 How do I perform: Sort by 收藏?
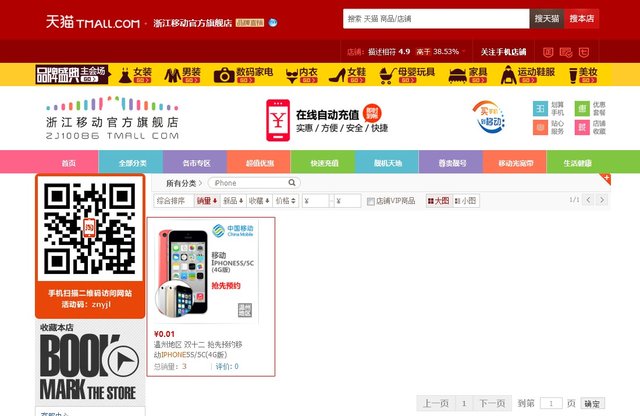259,201
